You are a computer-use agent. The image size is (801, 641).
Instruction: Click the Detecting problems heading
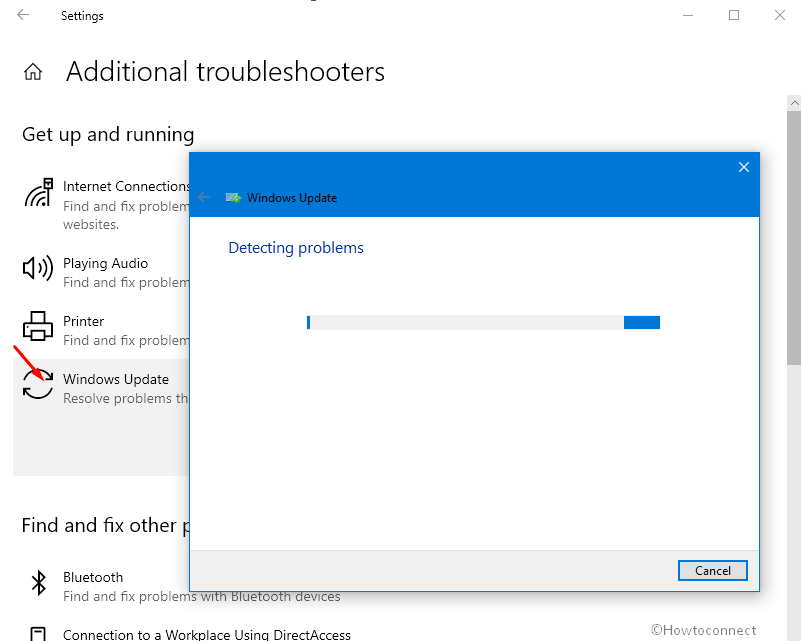(296, 248)
